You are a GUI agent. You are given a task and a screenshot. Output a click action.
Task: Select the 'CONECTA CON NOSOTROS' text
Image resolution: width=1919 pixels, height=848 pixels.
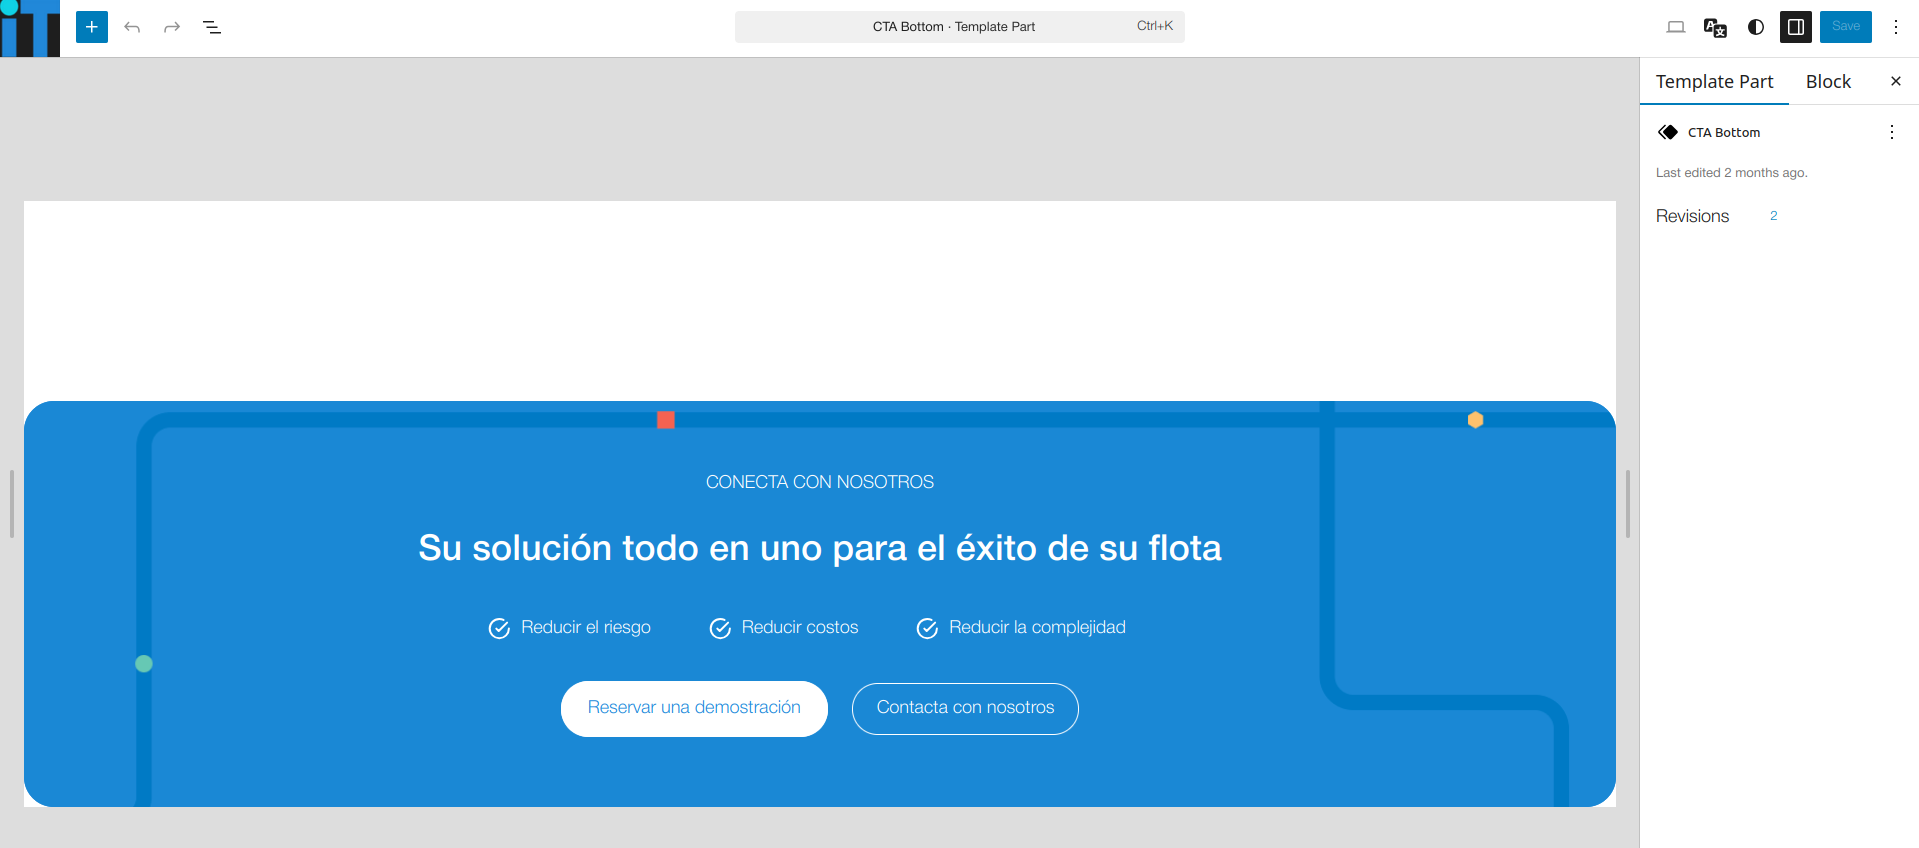click(820, 482)
